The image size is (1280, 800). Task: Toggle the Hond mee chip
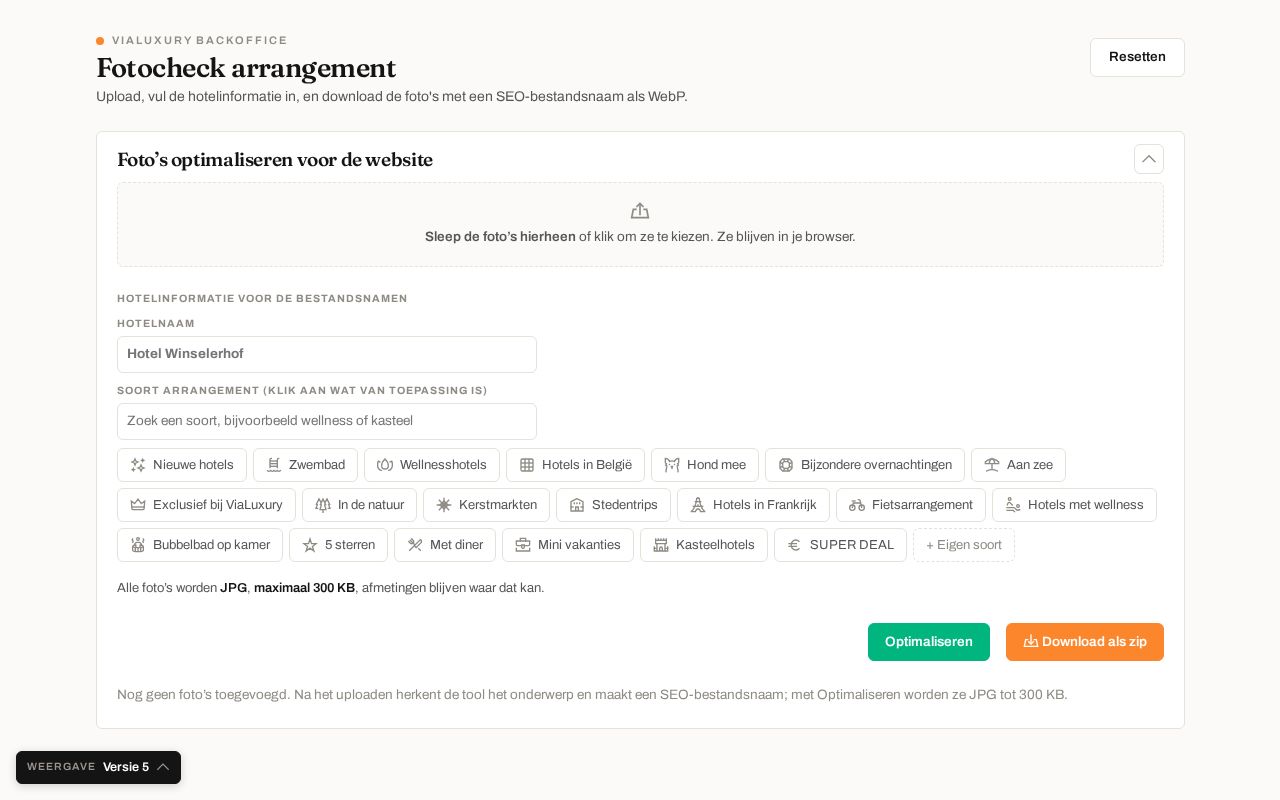point(705,465)
